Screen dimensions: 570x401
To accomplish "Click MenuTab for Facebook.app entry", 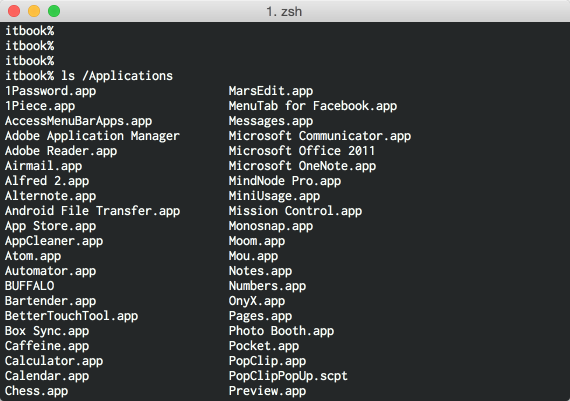I will pos(313,106).
